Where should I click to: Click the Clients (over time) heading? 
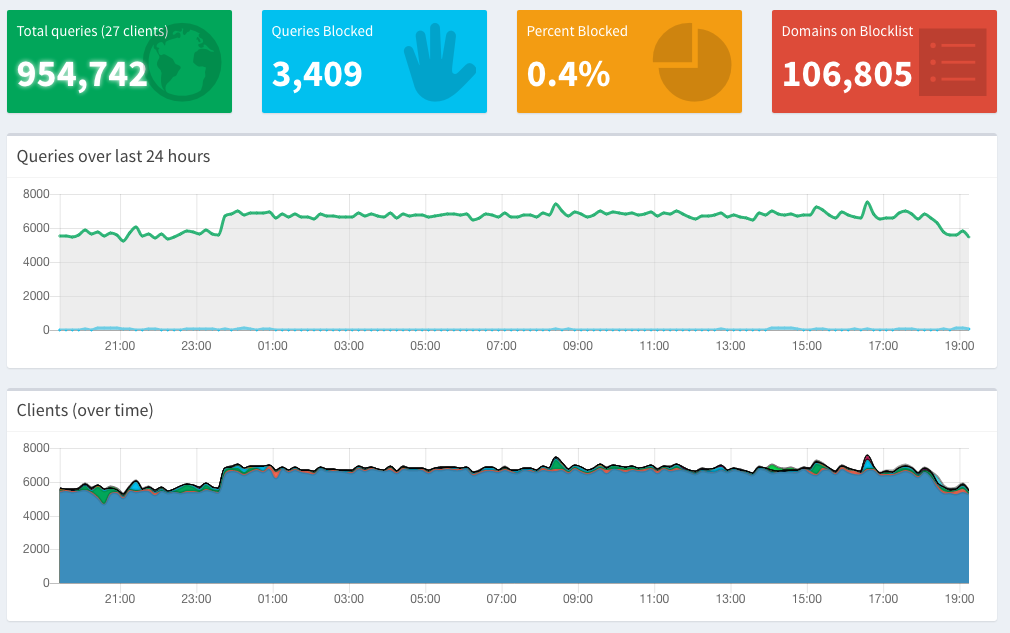85,410
